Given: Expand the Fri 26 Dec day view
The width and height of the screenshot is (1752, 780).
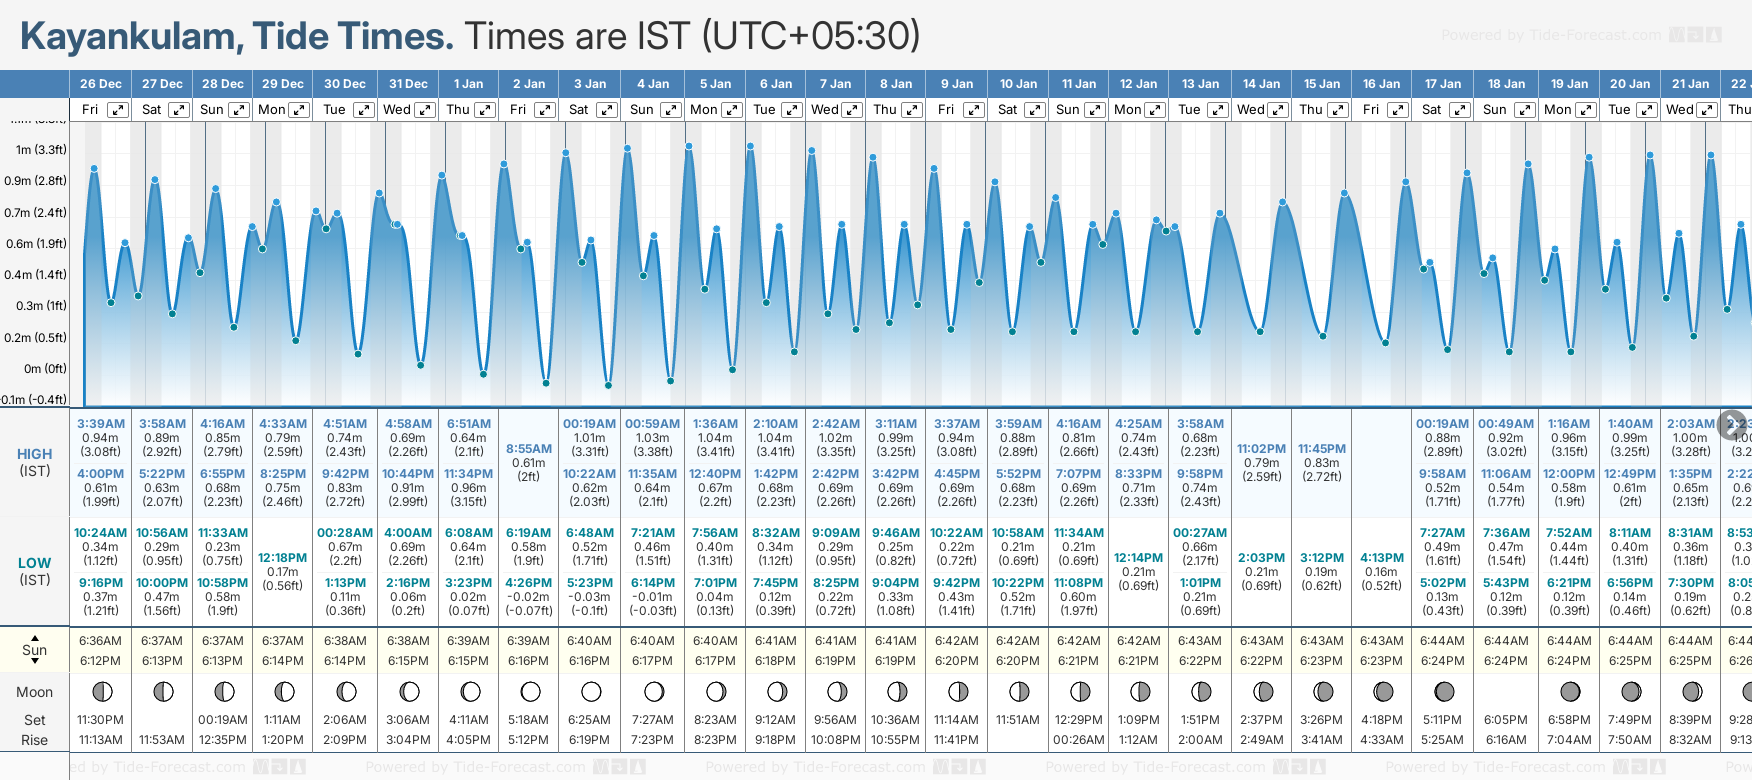Looking at the screenshot, I should click(118, 110).
